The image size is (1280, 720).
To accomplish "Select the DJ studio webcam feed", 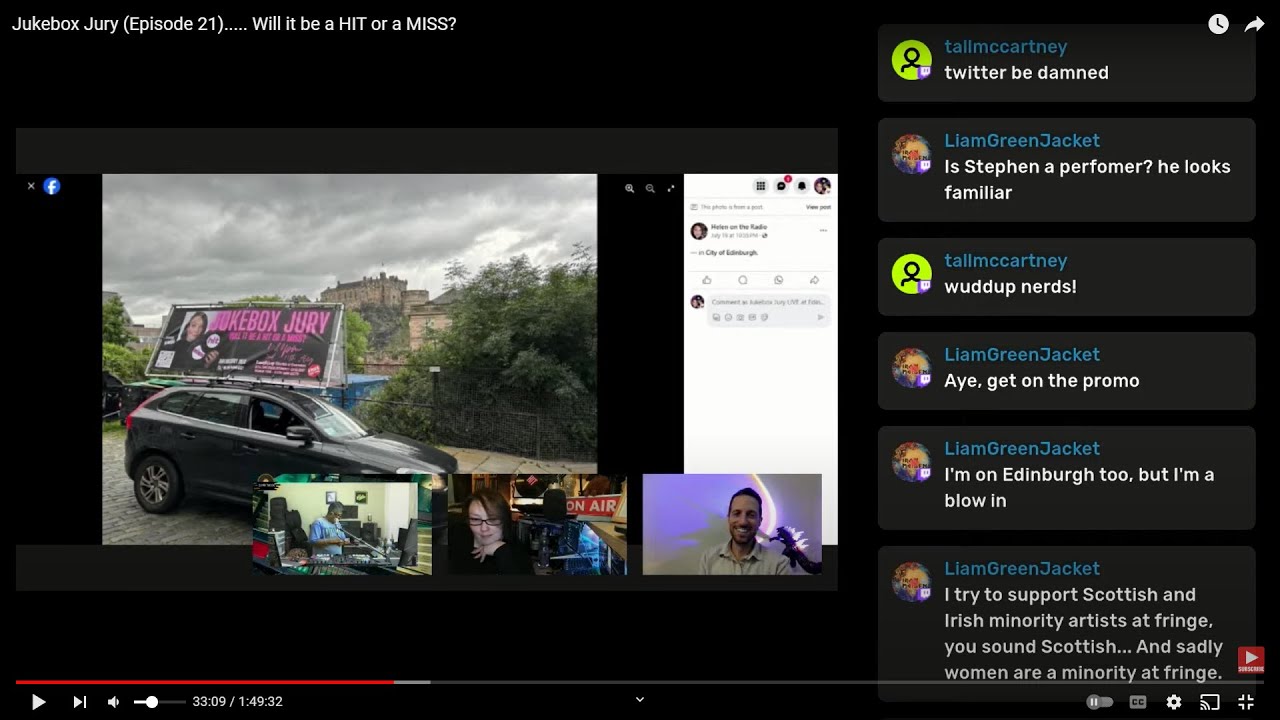I will point(342,524).
